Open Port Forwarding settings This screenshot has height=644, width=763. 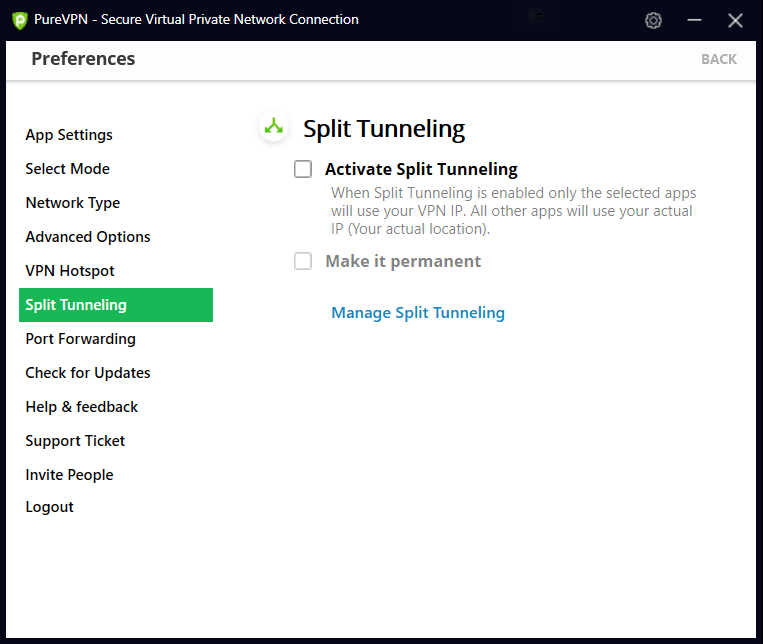coord(81,339)
